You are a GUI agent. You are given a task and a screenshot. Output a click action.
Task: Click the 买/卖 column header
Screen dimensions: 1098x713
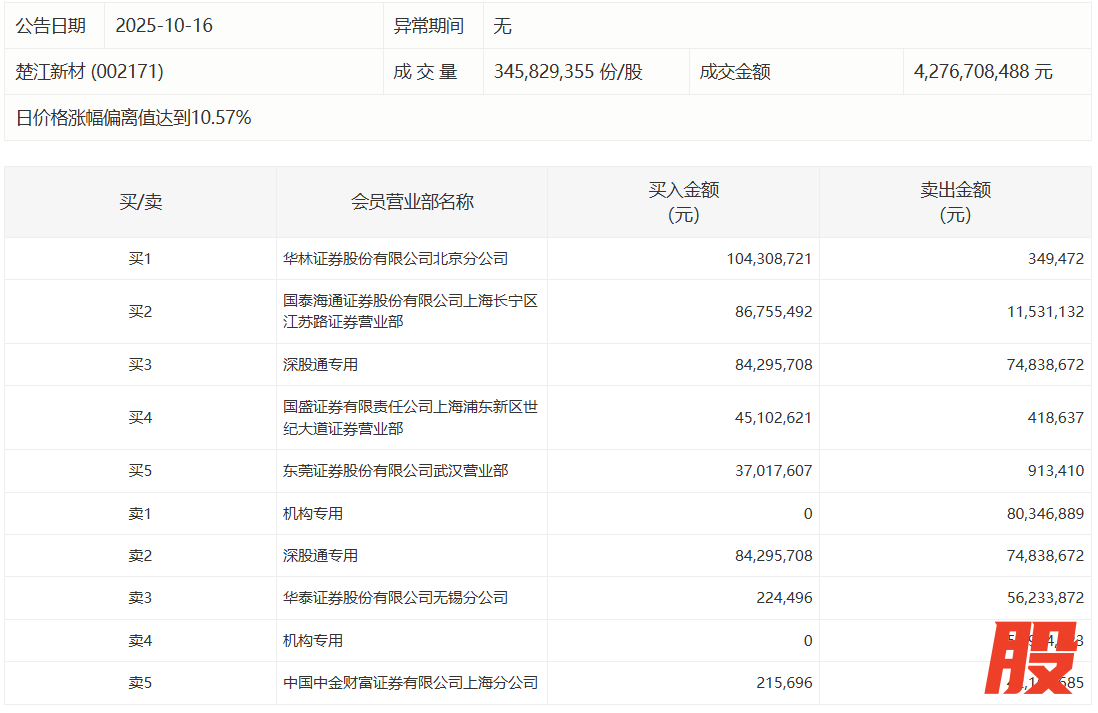tap(140, 202)
